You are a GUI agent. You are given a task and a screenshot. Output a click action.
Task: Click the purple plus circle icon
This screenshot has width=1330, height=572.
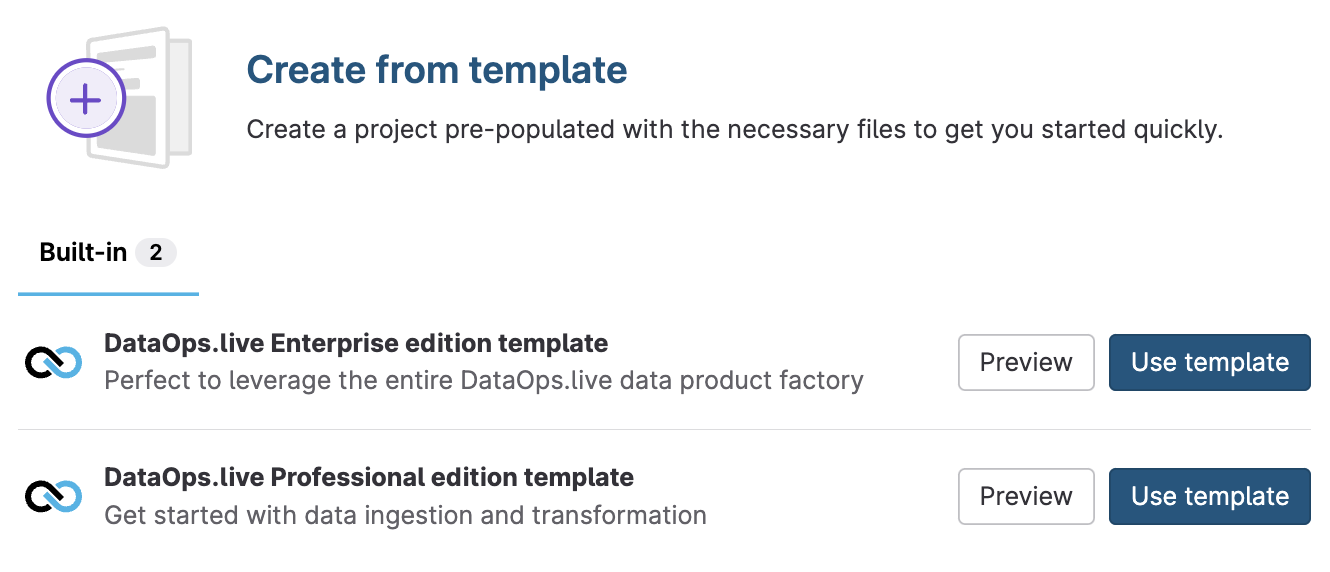point(85,99)
